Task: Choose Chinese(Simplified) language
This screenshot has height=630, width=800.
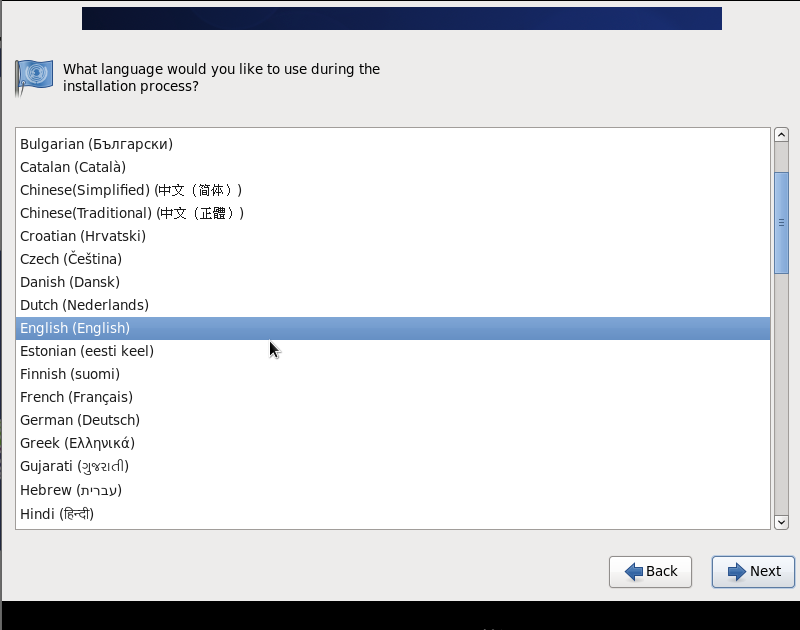Action: 393,190
